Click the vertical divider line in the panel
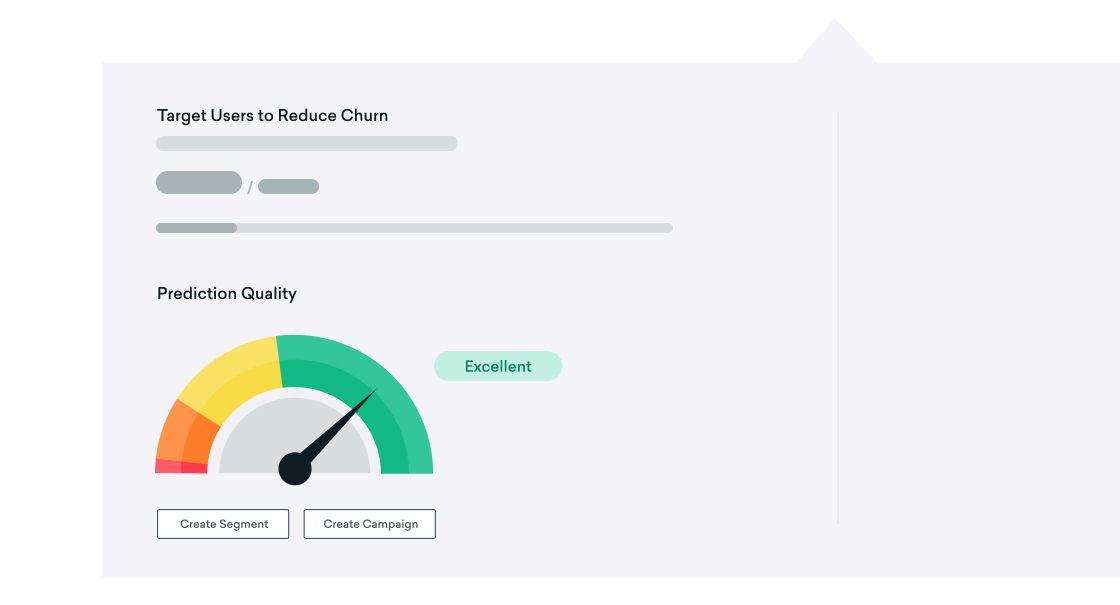Screen dimensions: 1120x605 click(838, 318)
